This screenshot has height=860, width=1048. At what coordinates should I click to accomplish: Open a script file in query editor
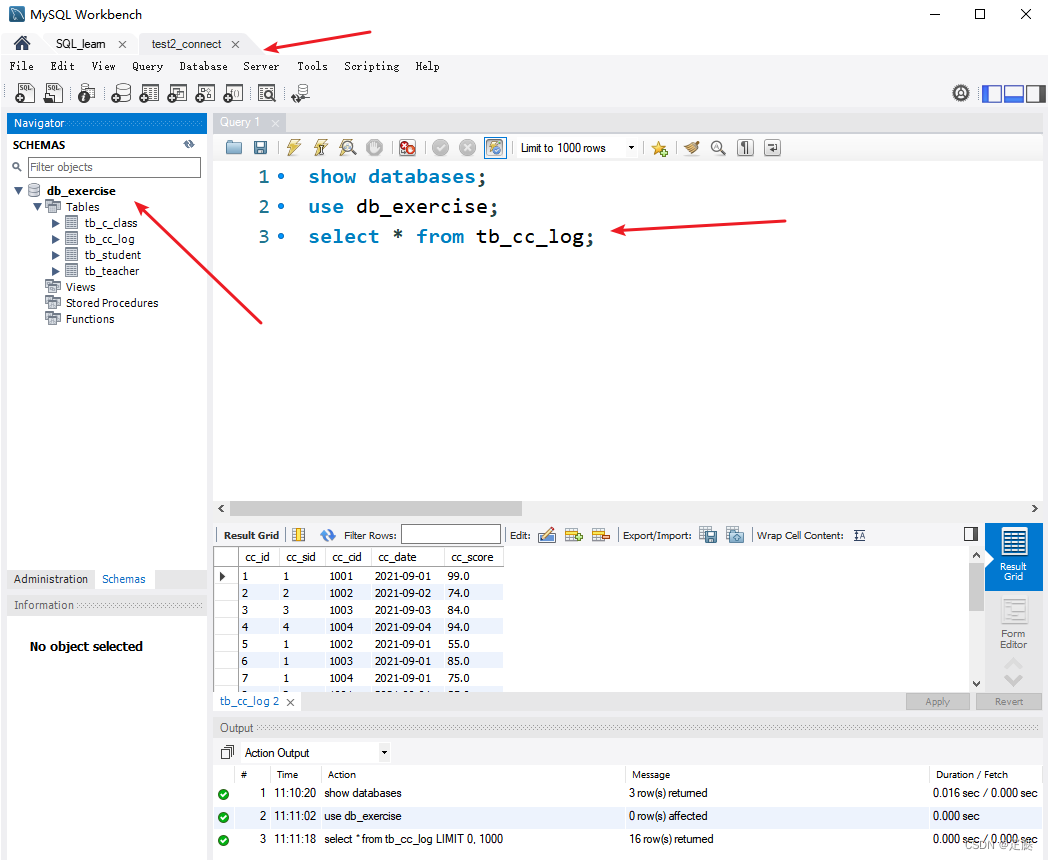[x=234, y=148]
